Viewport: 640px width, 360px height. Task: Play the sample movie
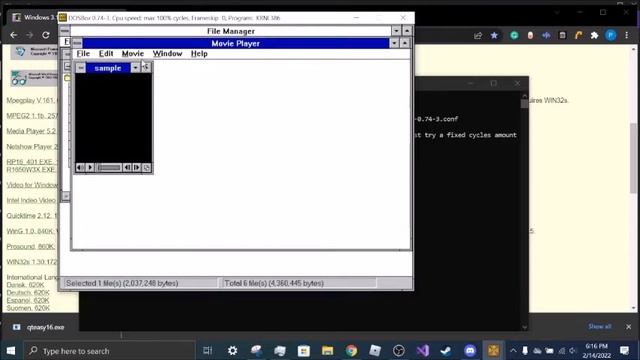90,167
